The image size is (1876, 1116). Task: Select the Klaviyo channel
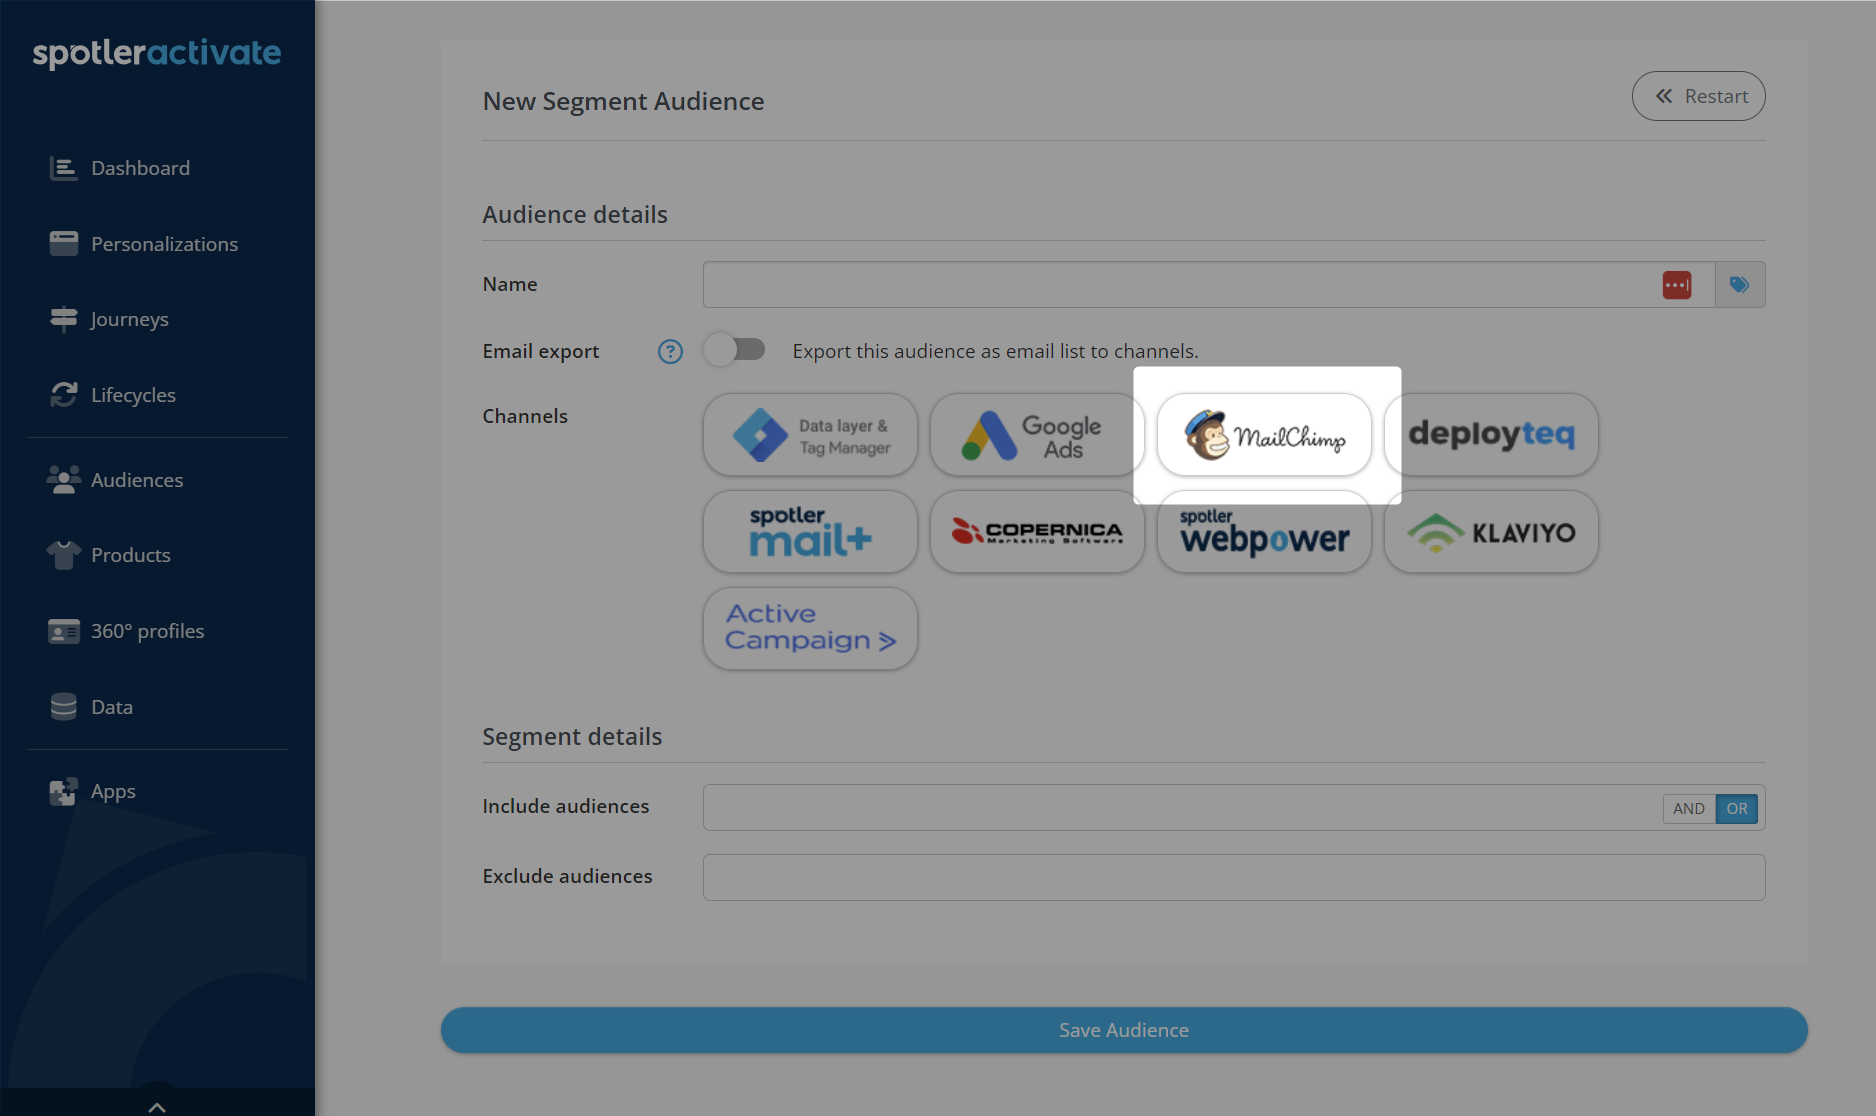click(1491, 532)
